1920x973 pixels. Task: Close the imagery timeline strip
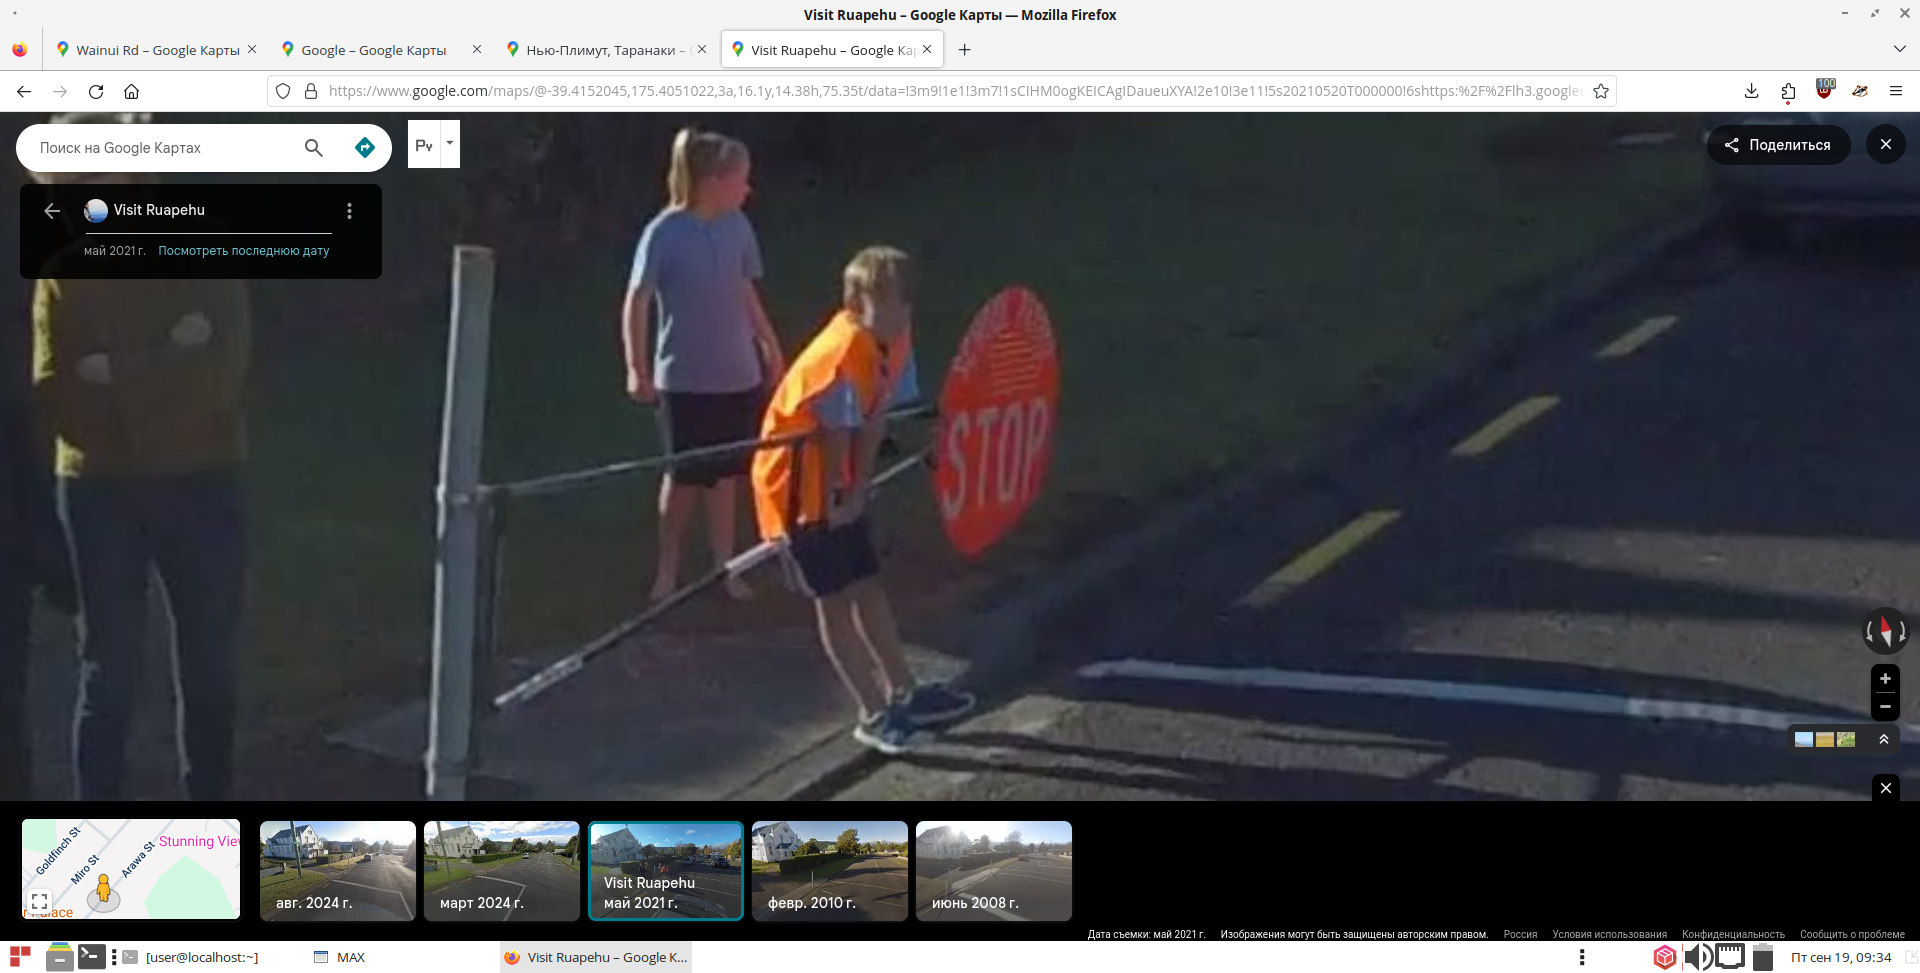1886,788
